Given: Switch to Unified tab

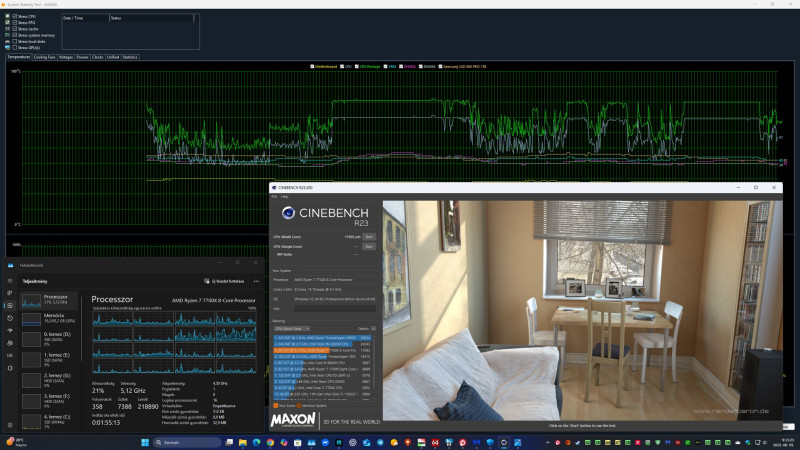Looking at the screenshot, I should click(x=113, y=57).
